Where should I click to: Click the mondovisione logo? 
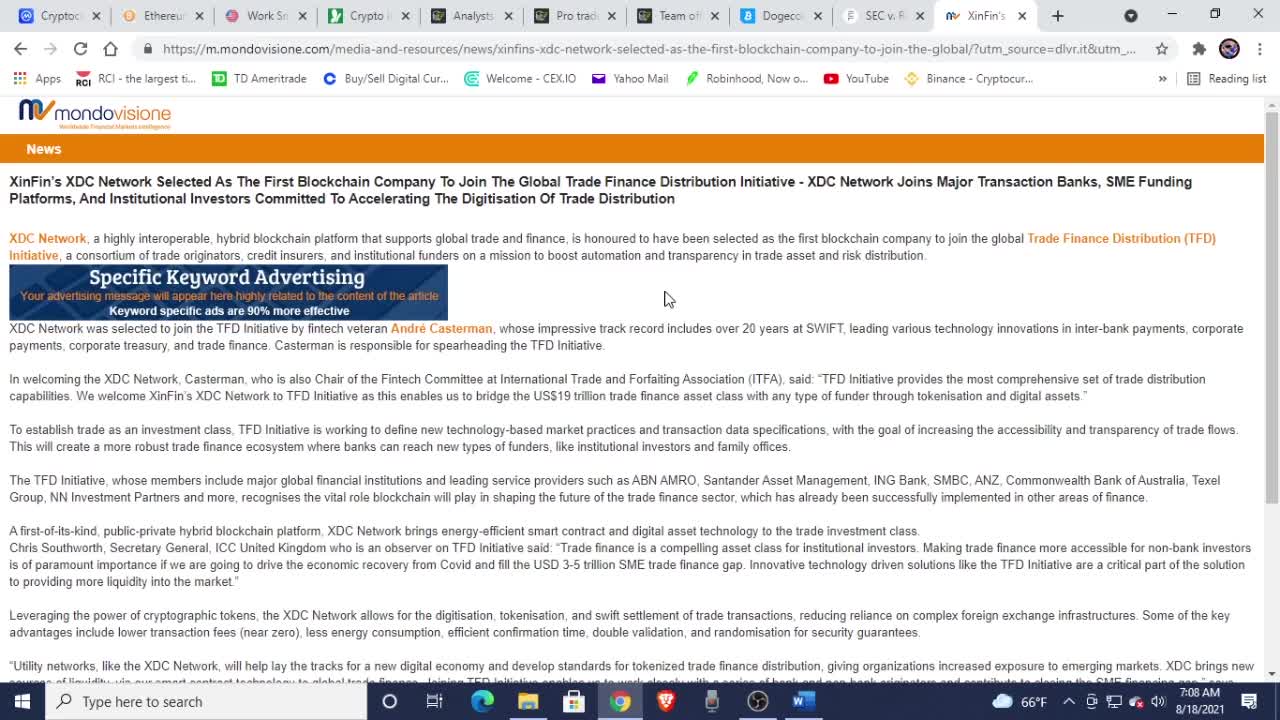[x=95, y=115]
